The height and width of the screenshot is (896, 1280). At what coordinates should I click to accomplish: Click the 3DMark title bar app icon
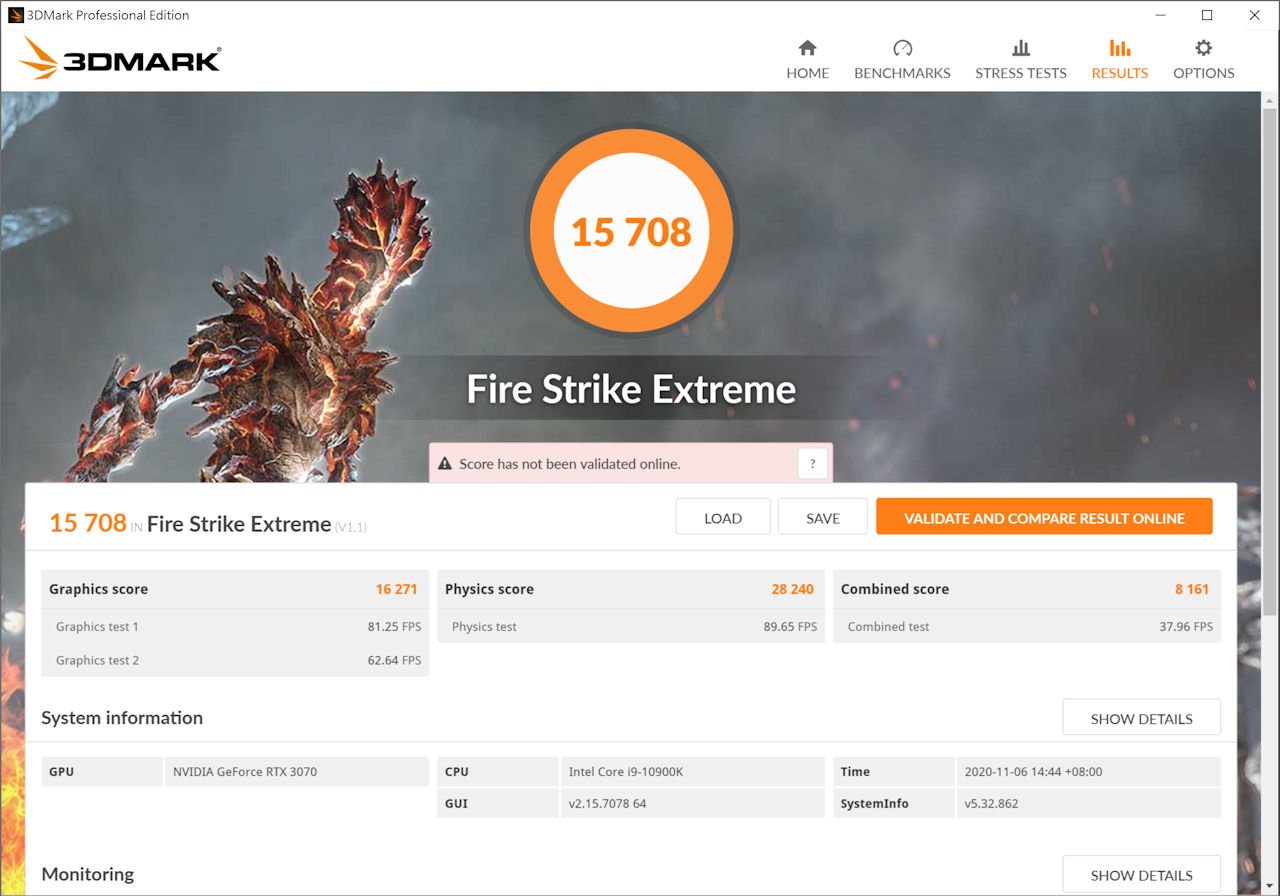[15, 15]
